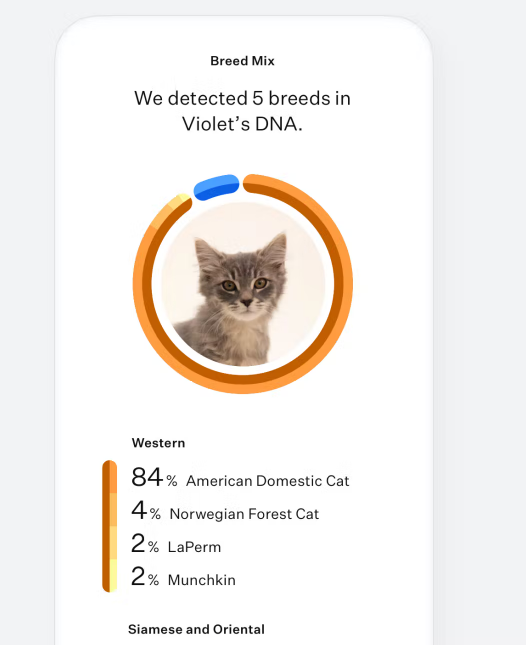Click the yellow bar segment beside Munchkin
Viewport: 526px width, 653px height.
(110, 576)
